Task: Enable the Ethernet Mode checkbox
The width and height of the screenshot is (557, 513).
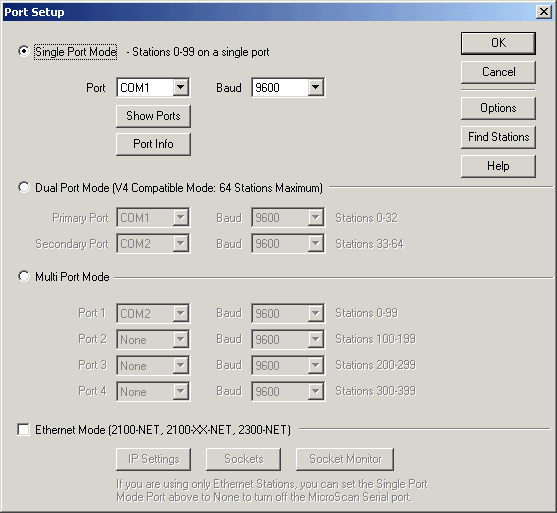Action: (23, 429)
